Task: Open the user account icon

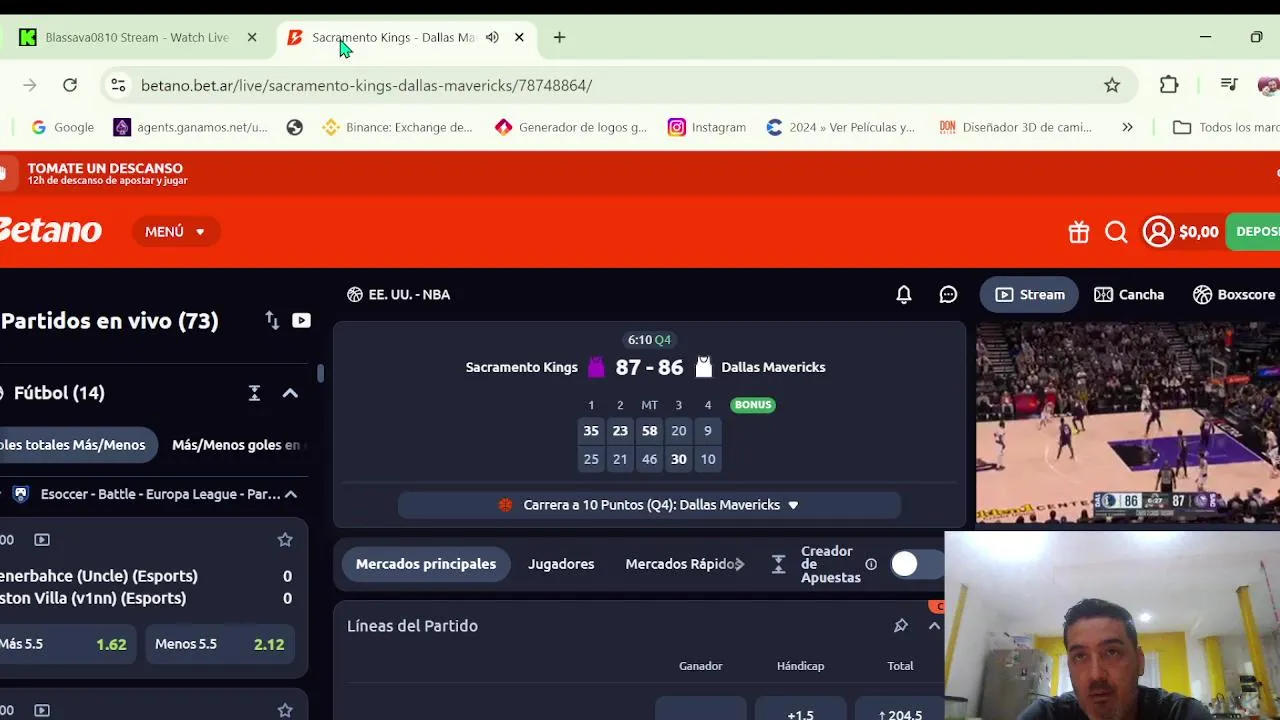Action: pos(1158,232)
